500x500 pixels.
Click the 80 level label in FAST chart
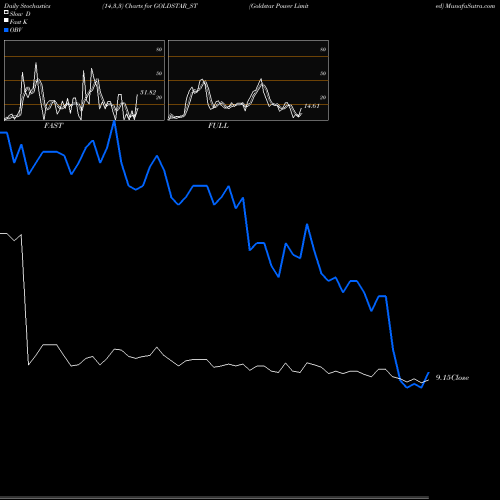(x=159, y=49)
